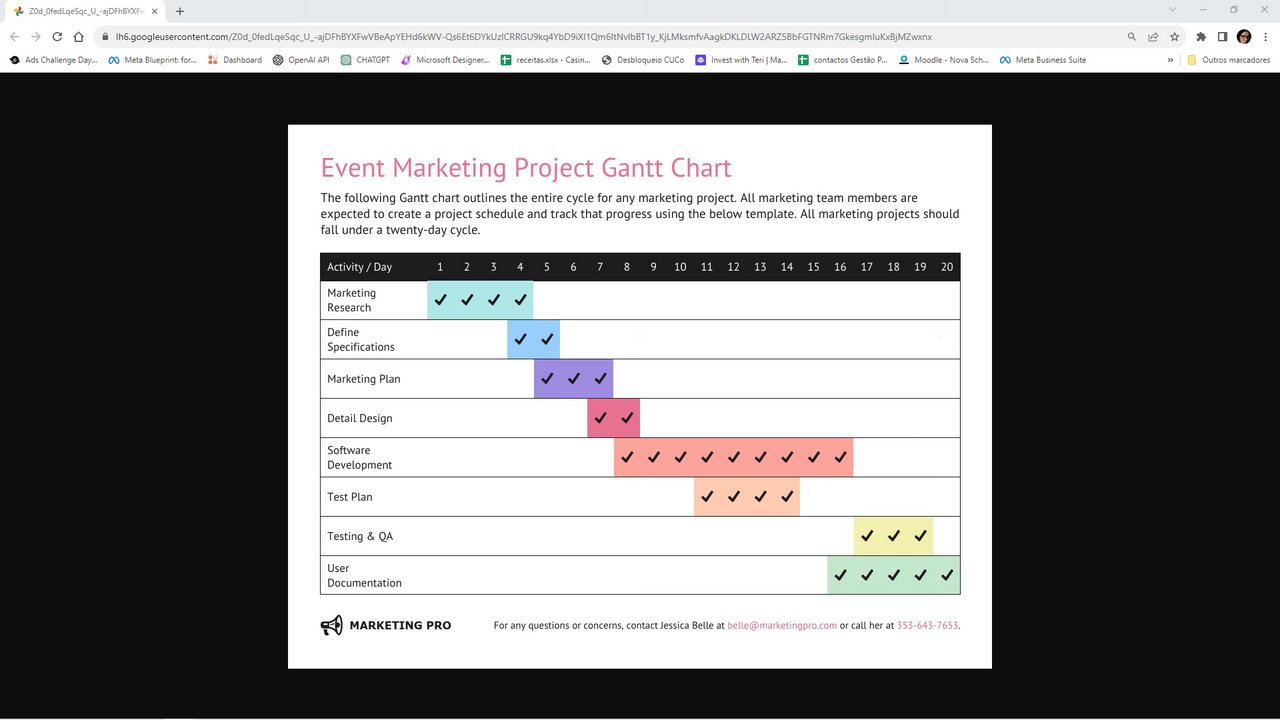
Task: Click the Software Development row label
Action: coord(359,457)
